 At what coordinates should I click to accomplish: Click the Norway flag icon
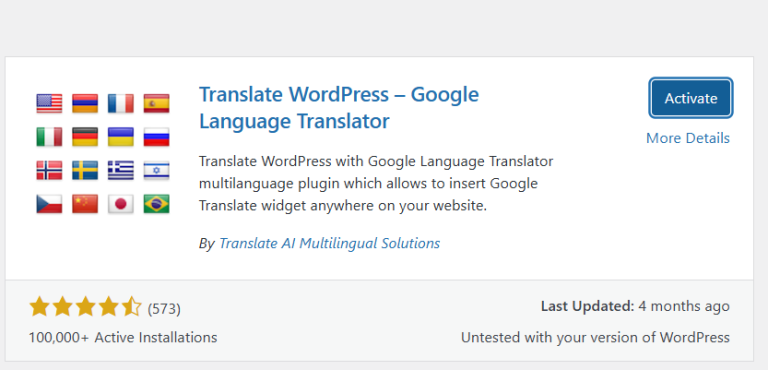coord(49,170)
